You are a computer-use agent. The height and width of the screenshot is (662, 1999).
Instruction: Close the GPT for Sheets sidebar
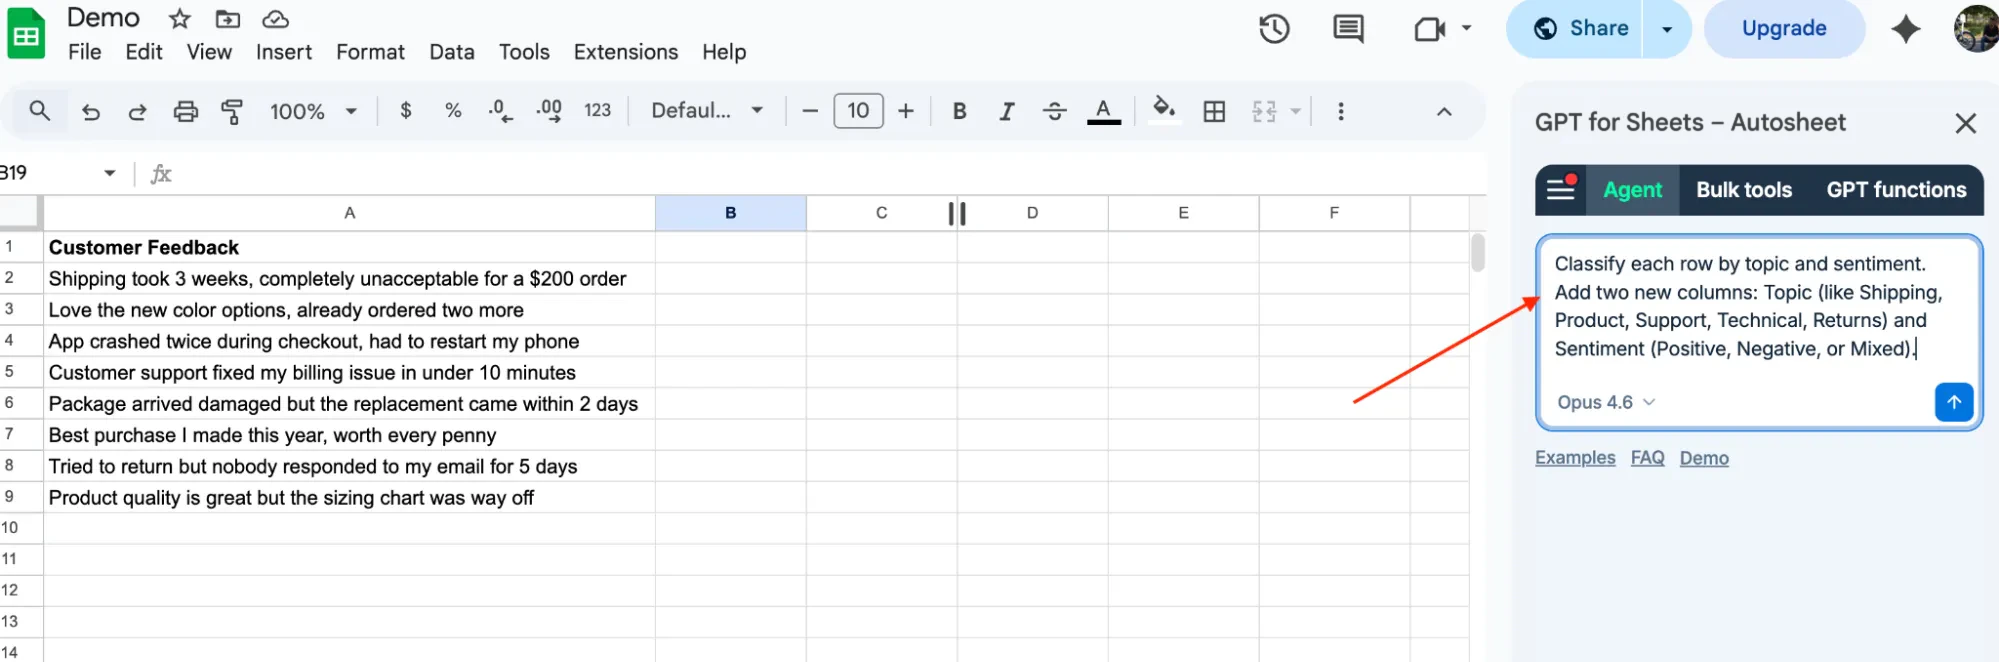tap(1966, 123)
